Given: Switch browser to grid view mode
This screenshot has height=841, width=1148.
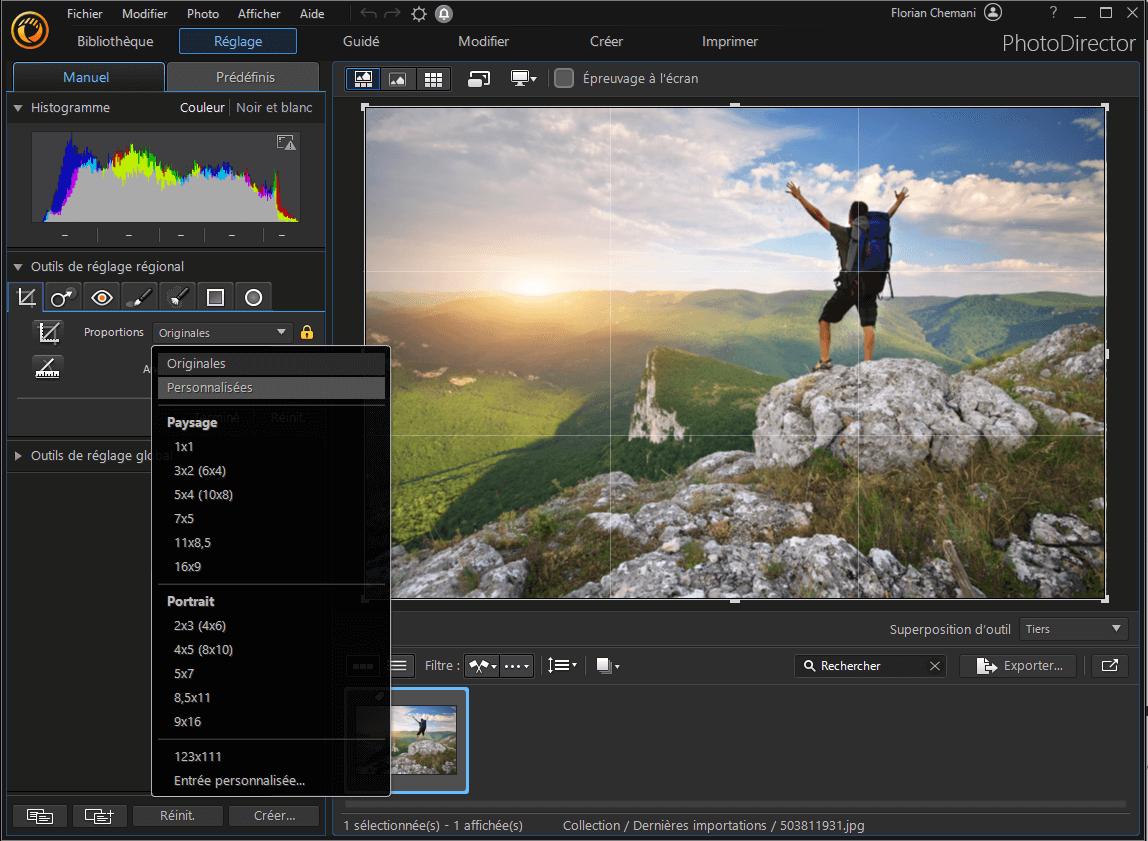Looking at the screenshot, I should 434,78.
